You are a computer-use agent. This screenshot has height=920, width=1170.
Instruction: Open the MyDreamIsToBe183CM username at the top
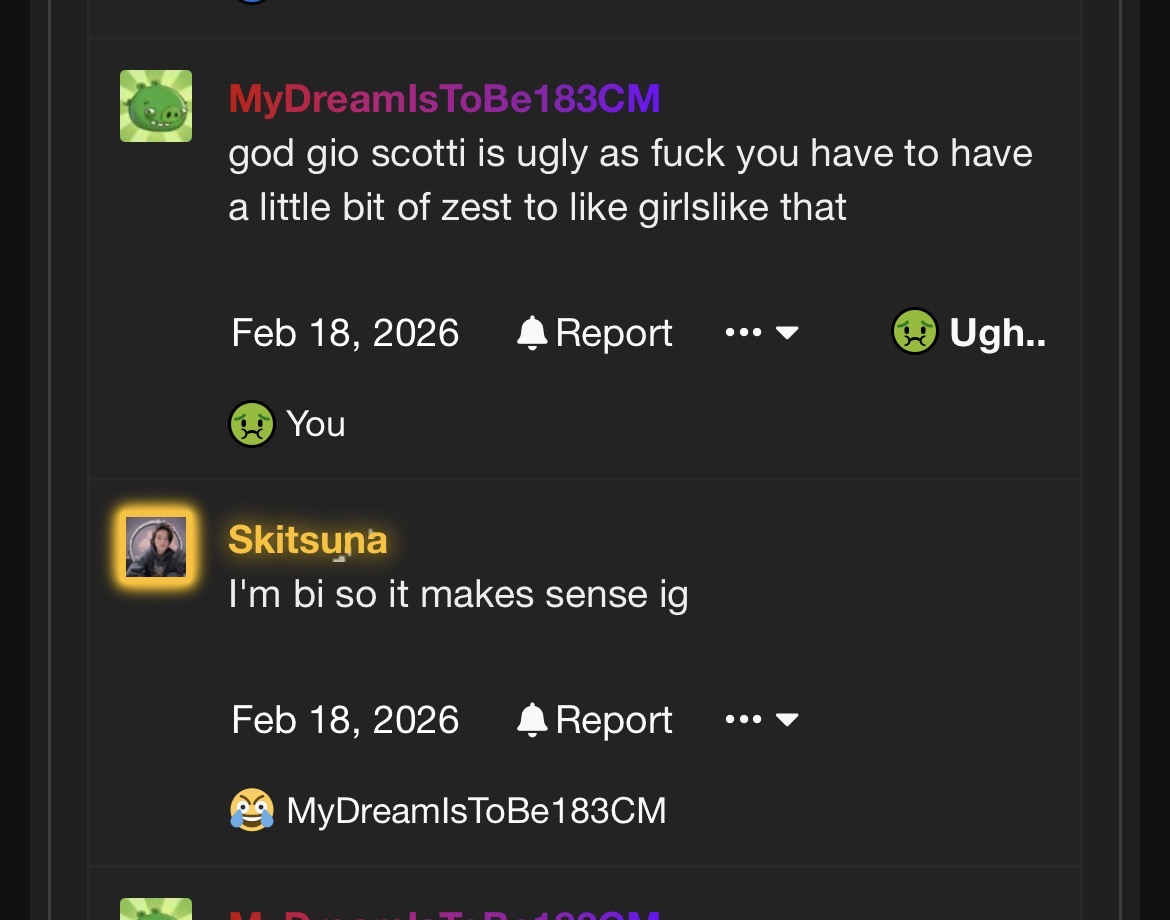pos(444,98)
